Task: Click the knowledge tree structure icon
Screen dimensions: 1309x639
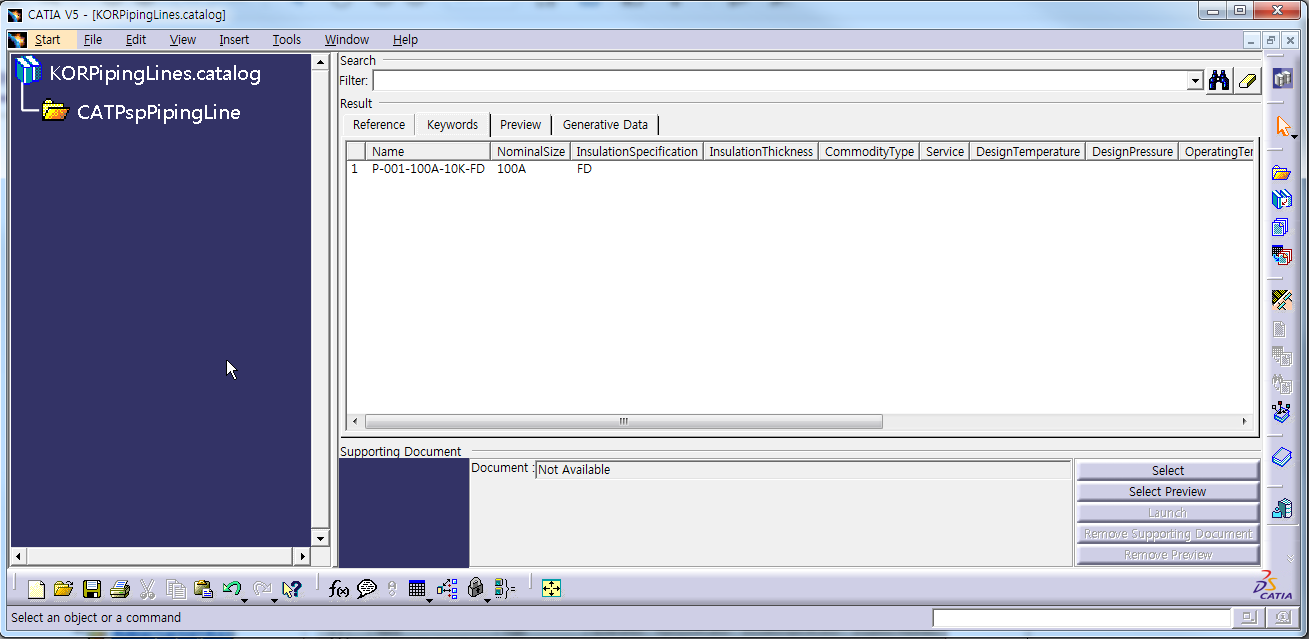Action: tap(447, 589)
